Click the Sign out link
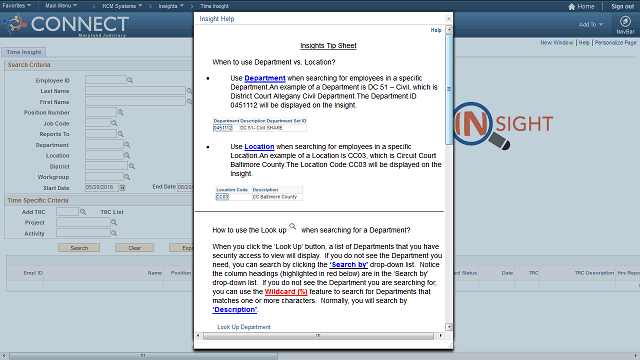Image resolution: width=640 pixels, height=360 pixels. pyautogui.click(x=622, y=7)
